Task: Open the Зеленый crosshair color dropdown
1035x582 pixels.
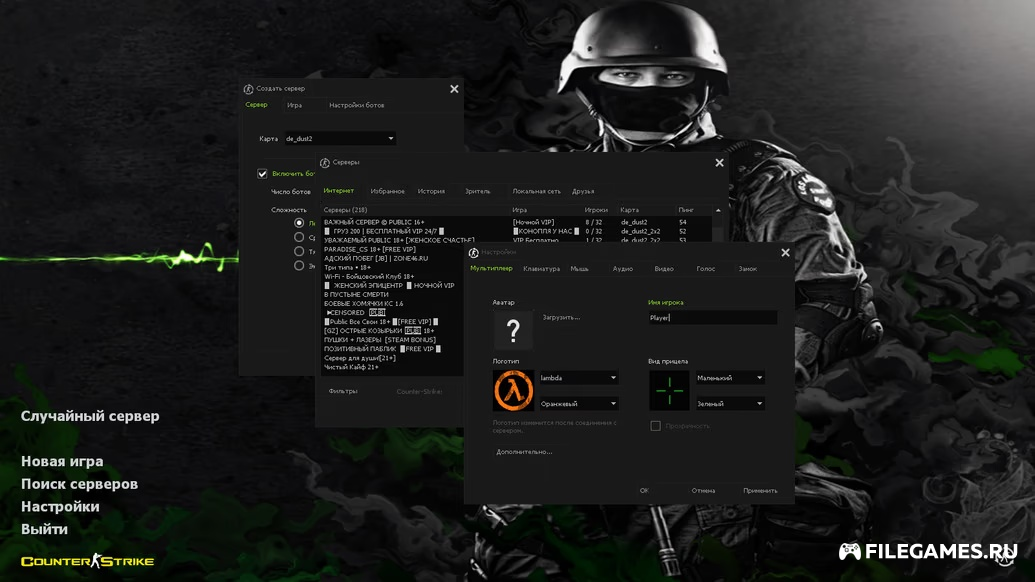Action: (730, 404)
